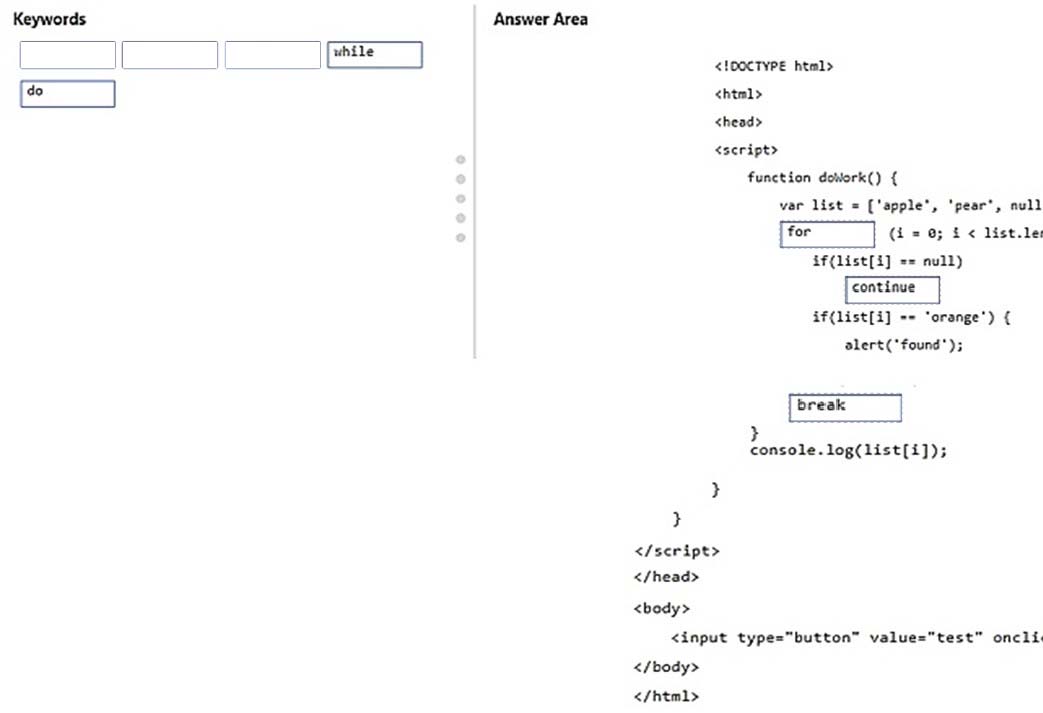Image resolution: width=1043 pixels, height=713 pixels.
Task: Click the "for" answer box
Action: tap(827, 234)
